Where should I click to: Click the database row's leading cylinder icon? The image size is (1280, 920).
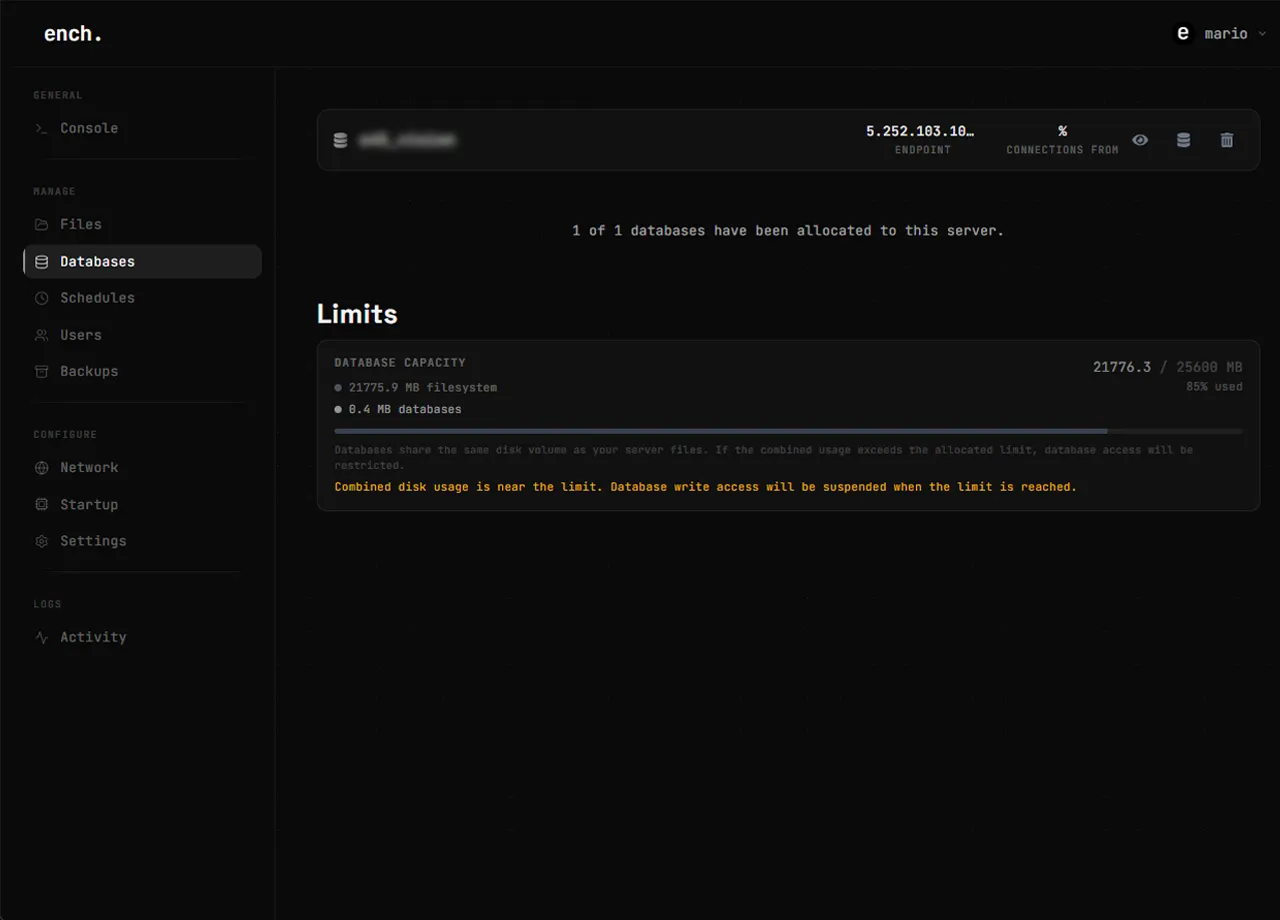[340, 140]
